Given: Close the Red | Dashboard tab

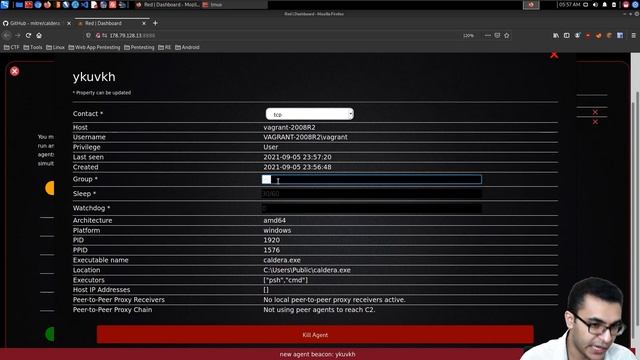Looking at the screenshot, I should 144,23.
